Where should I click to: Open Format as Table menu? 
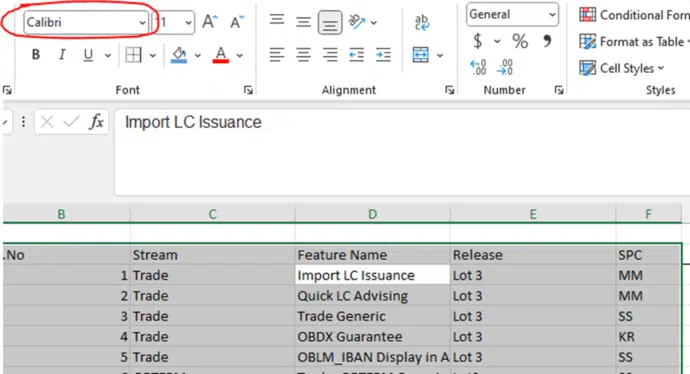coord(634,42)
